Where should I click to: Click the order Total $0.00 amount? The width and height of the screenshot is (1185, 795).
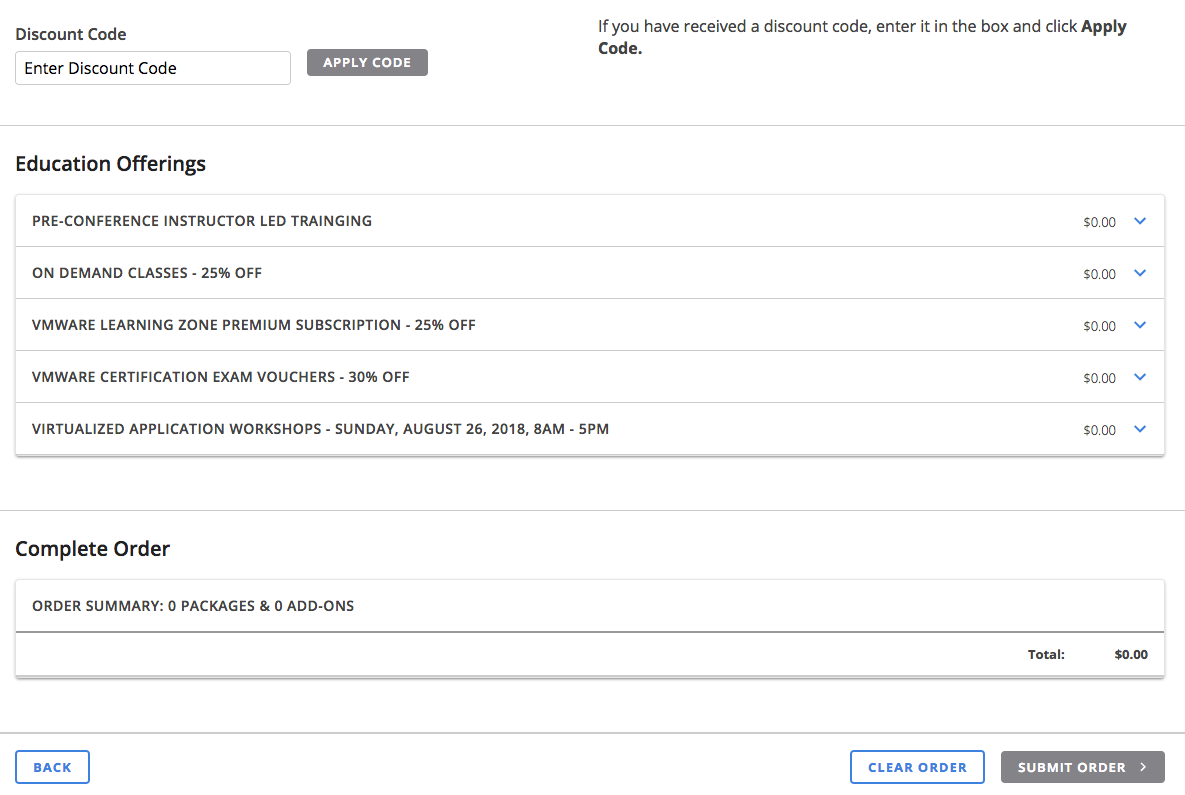click(x=1131, y=655)
